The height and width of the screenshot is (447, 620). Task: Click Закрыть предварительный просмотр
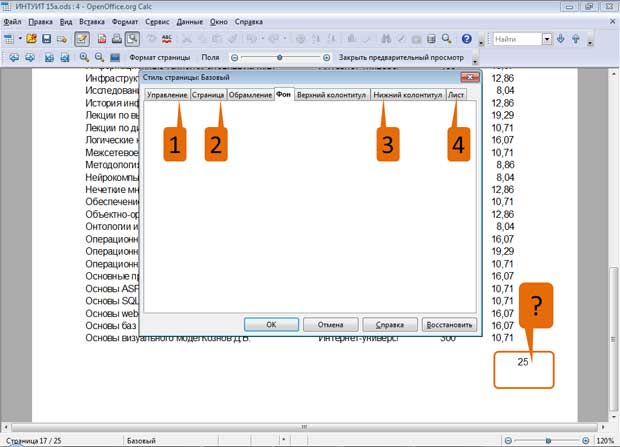pyautogui.click(x=401, y=57)
